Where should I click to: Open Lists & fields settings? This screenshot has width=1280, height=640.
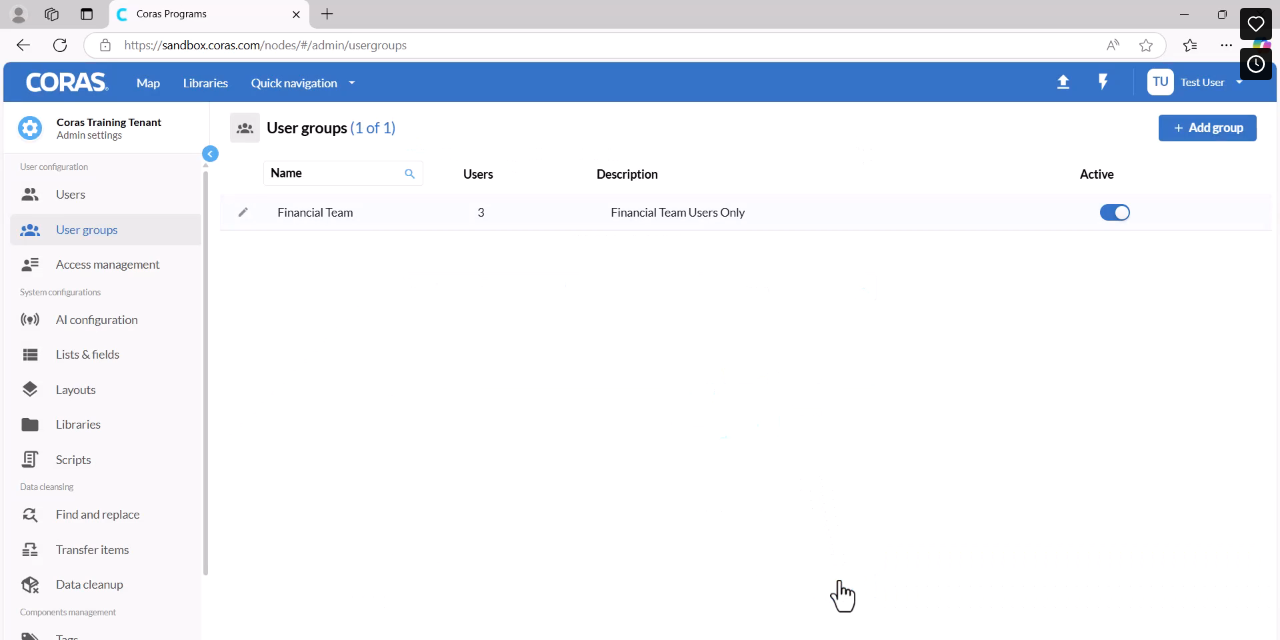[x=106, y=355]
